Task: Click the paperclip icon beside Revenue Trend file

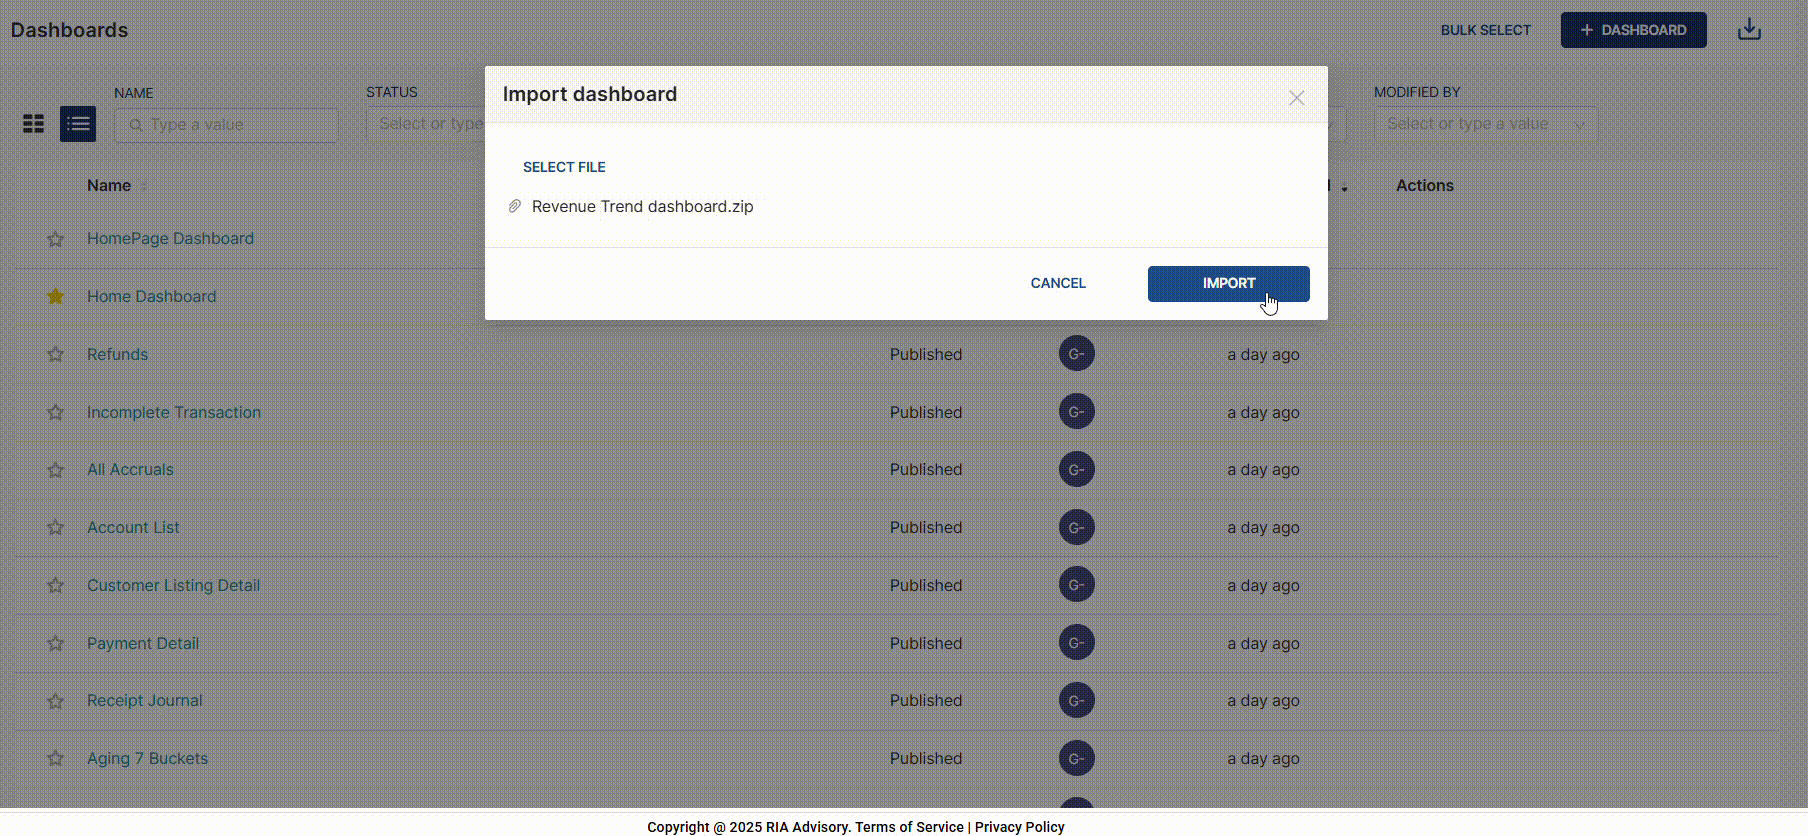Action: (515, 206)
